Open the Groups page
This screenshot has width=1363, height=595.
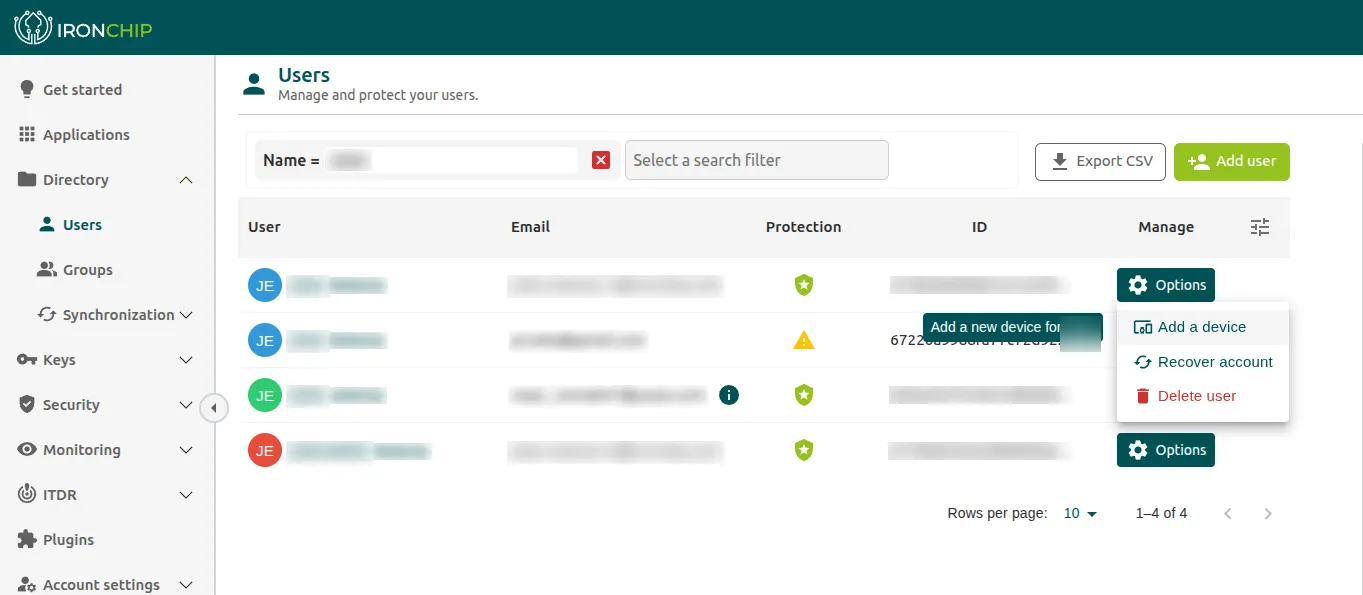(x=75, y=270)
